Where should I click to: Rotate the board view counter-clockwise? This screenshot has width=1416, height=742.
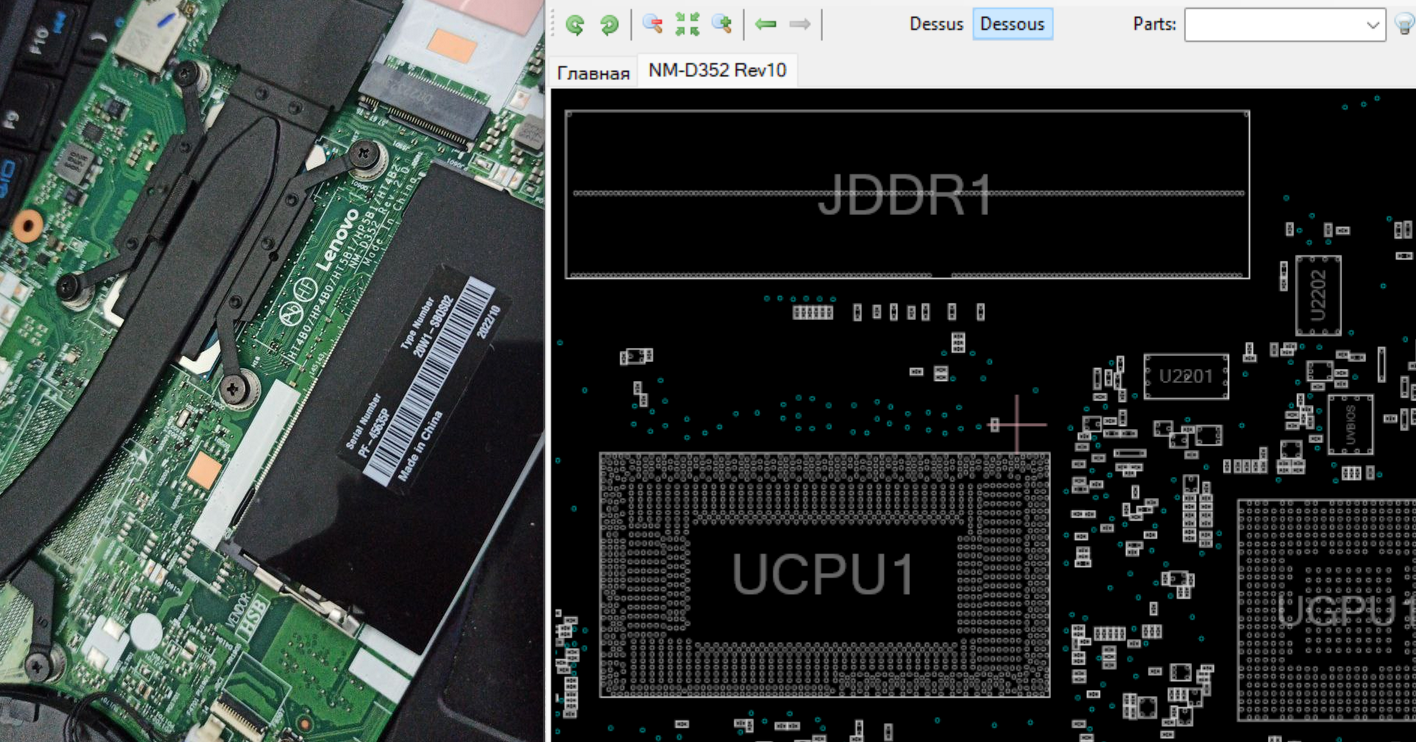tap(575, 25)
